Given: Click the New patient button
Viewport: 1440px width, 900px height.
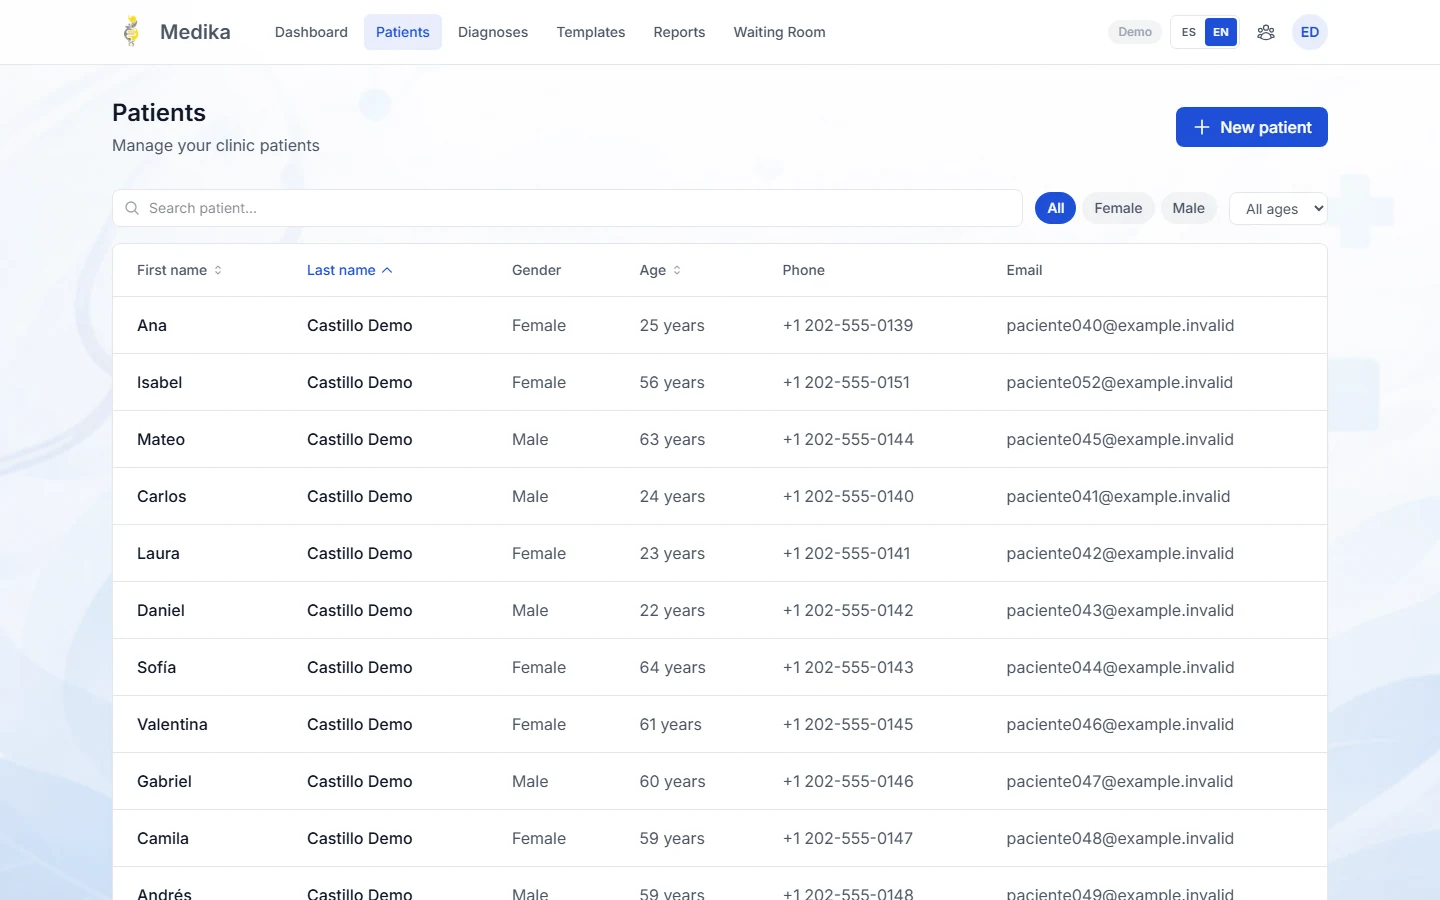Looking at the screenshot, I should (1251, 127).
